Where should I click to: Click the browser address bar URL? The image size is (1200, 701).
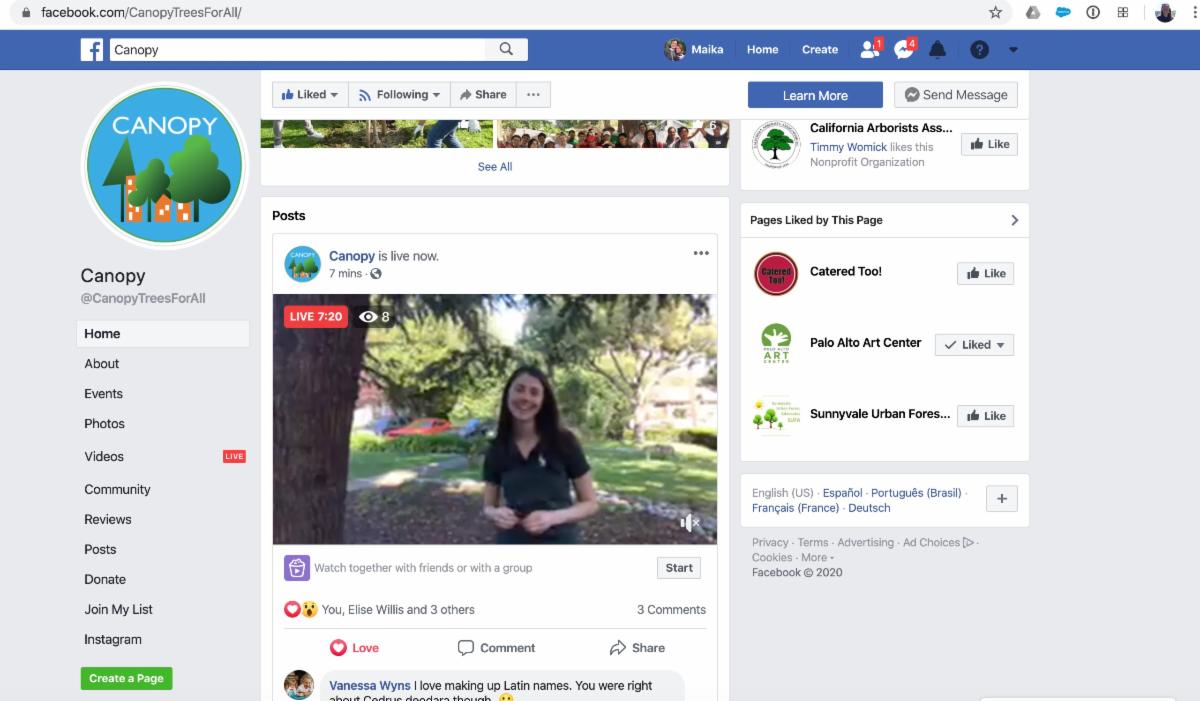pyautogui.click(x=141, y=13)
